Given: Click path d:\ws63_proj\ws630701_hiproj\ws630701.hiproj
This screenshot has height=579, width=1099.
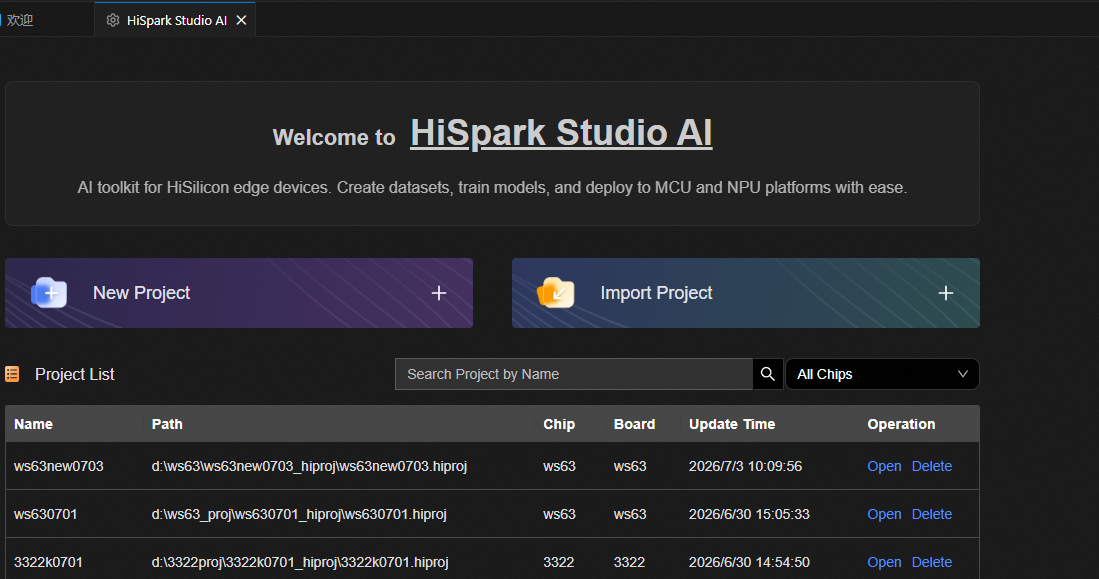Looking at the screenshot, I should 299,514.
